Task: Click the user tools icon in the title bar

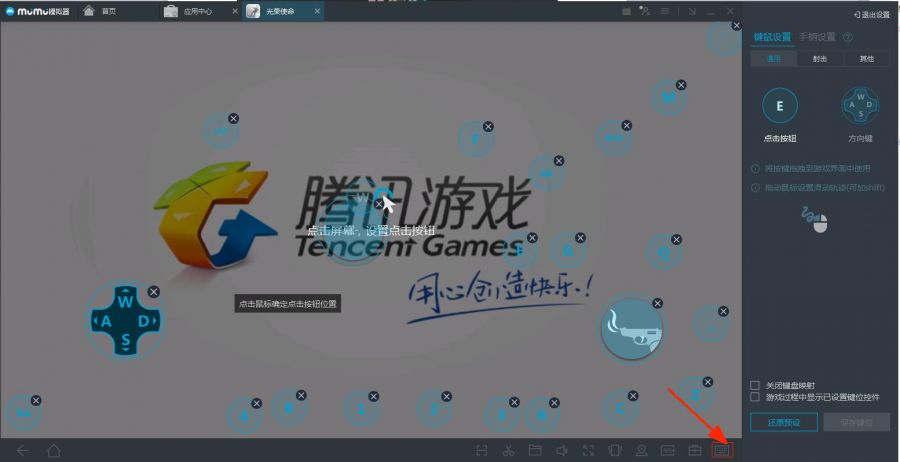Action: tap(645, 11)
